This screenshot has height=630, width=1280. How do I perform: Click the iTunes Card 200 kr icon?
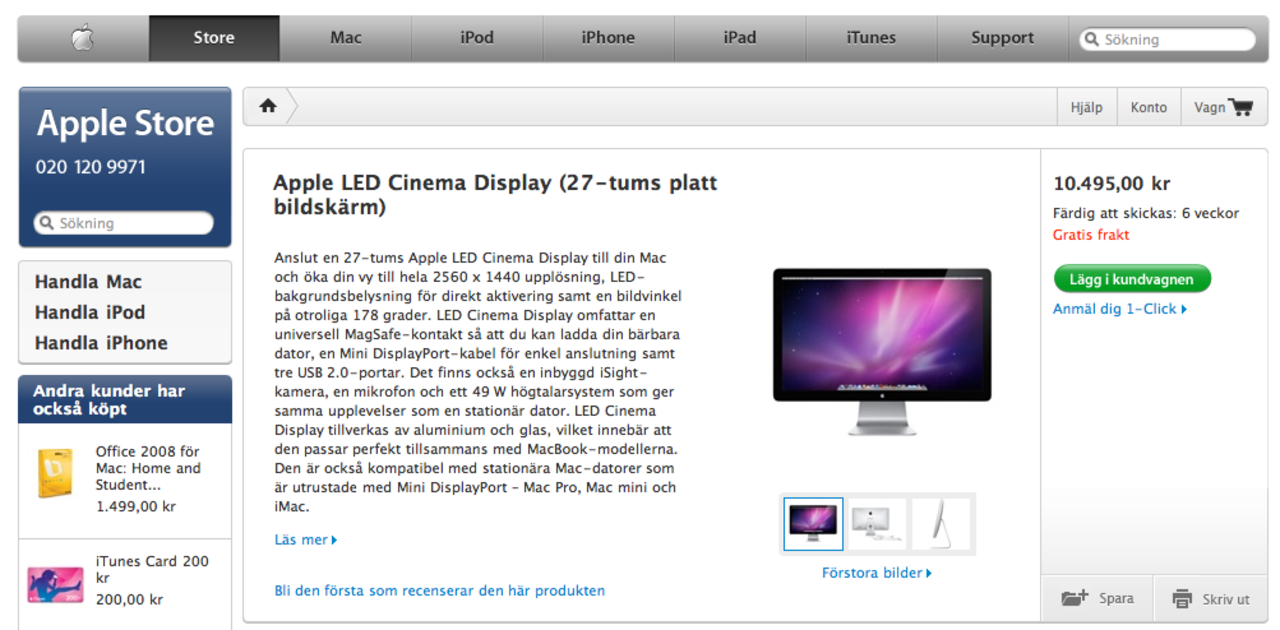pos(55,584)
